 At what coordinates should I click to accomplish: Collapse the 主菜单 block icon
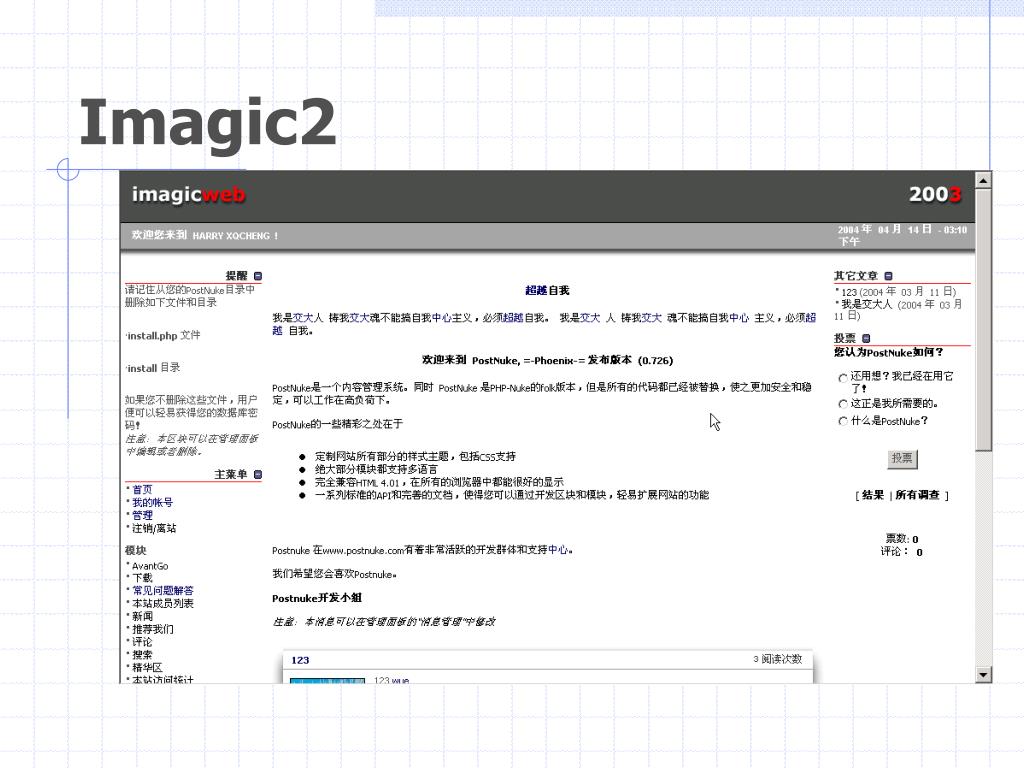click(258, 475)
